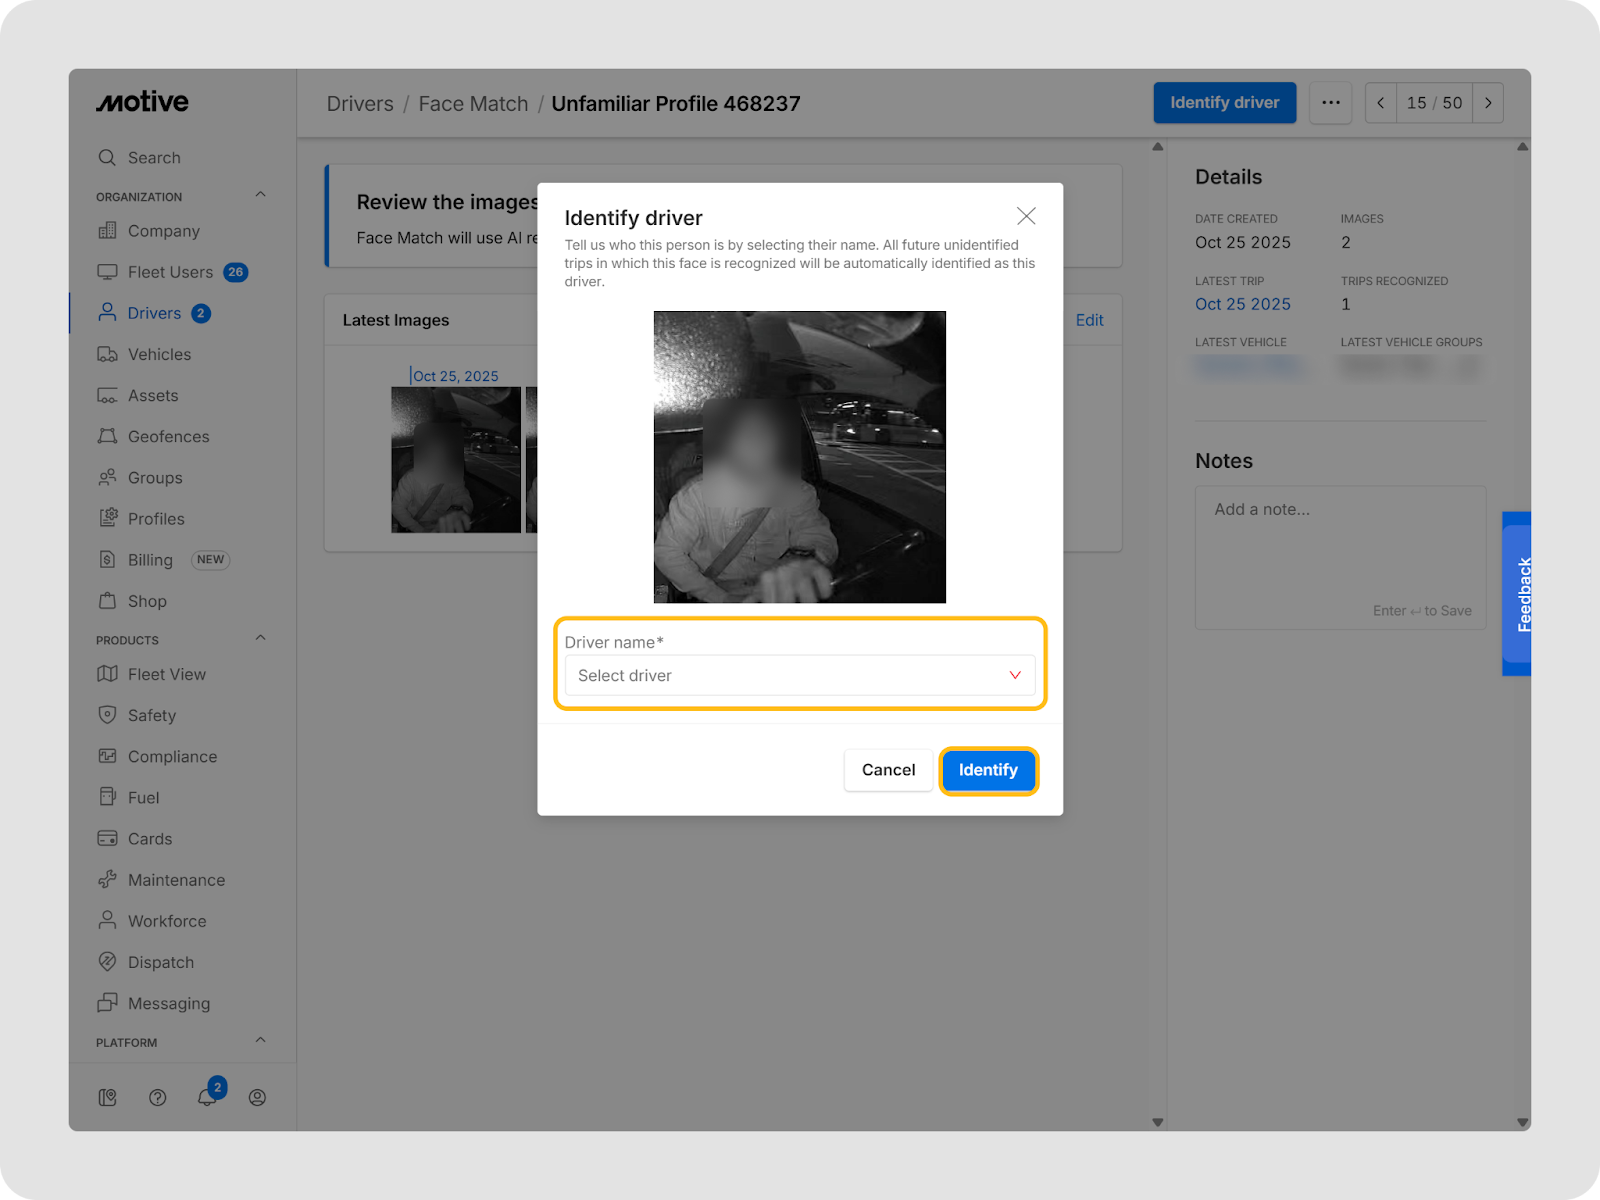Screen dimensions: 1600x1200
Task: Open the Feedback side tab
Action: (x=1518, y=594)
